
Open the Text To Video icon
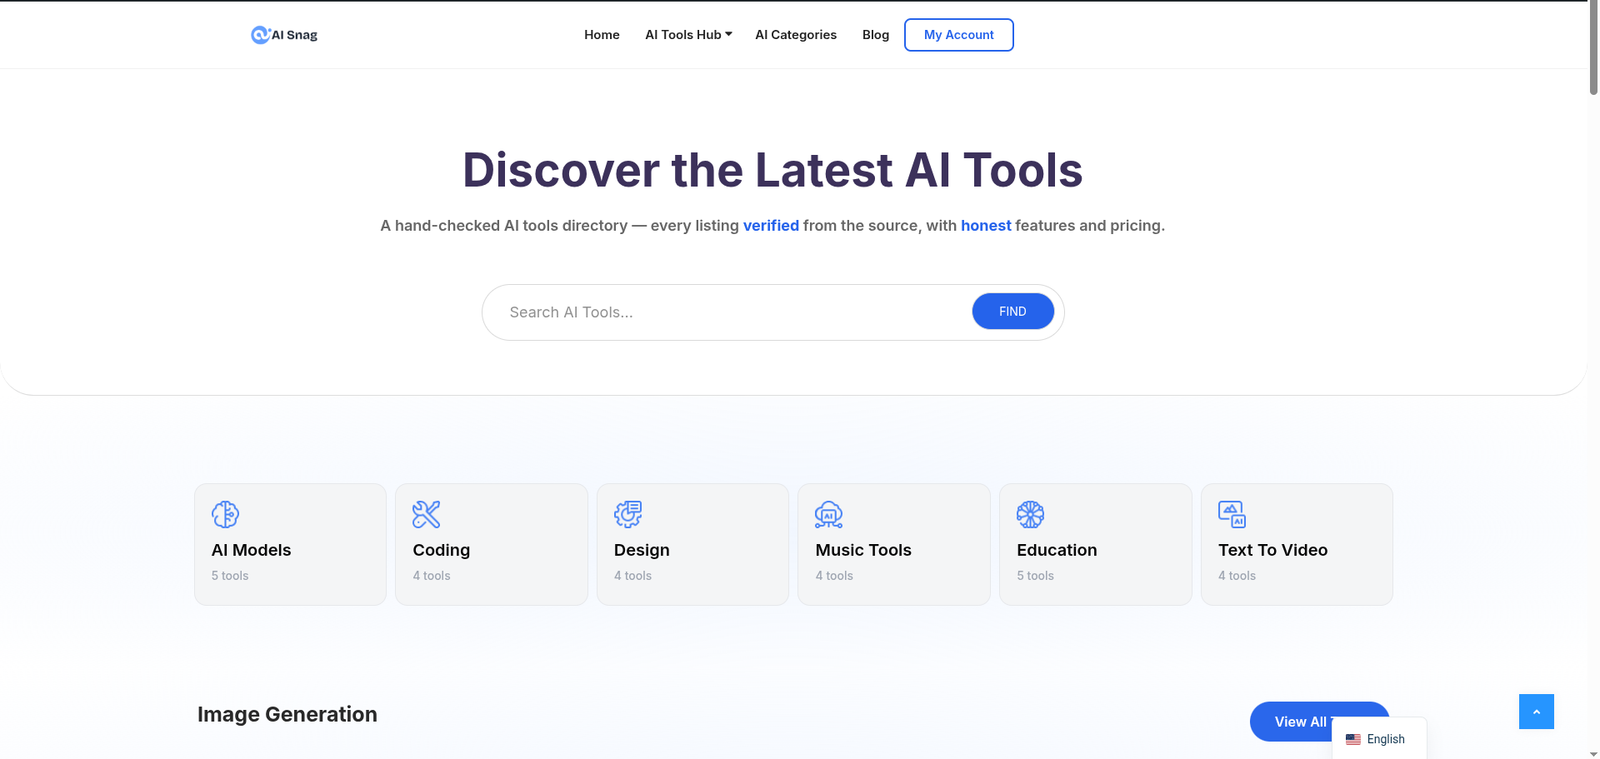click(1232, 514)
